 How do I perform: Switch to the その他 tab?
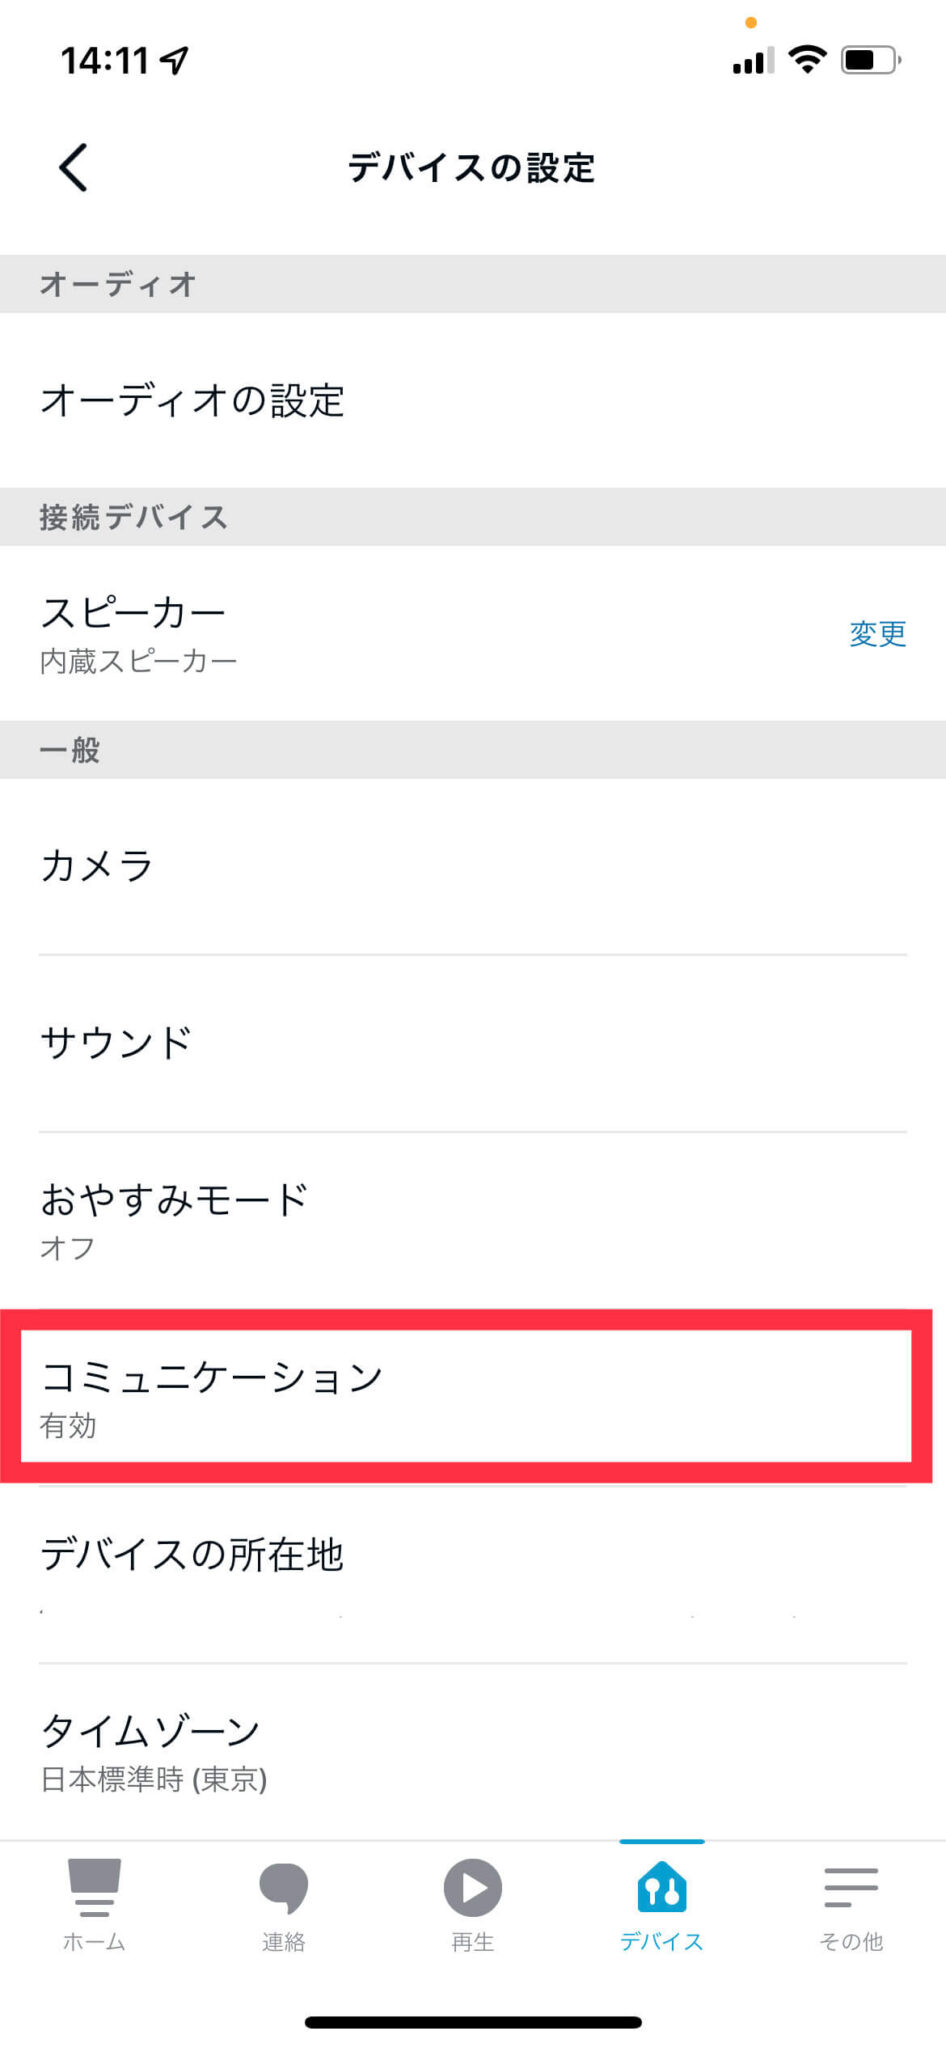point(849,1900)
